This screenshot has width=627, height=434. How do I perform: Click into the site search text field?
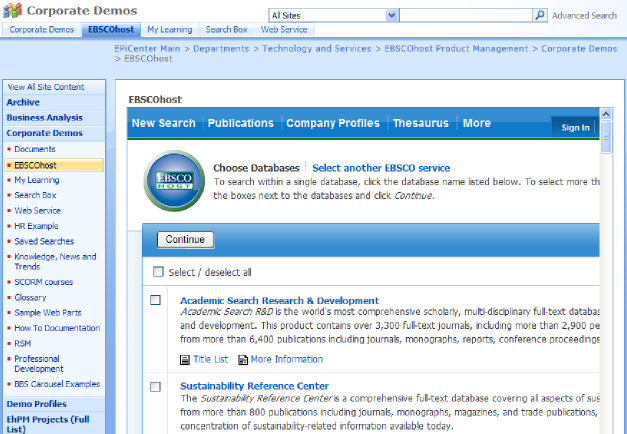coord(466,15)
